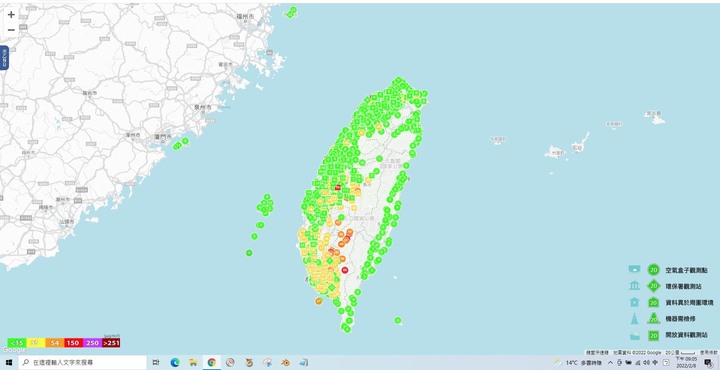The image size is (720, 370).
Task: Open Windows Start menu
Action: (9, 363)
